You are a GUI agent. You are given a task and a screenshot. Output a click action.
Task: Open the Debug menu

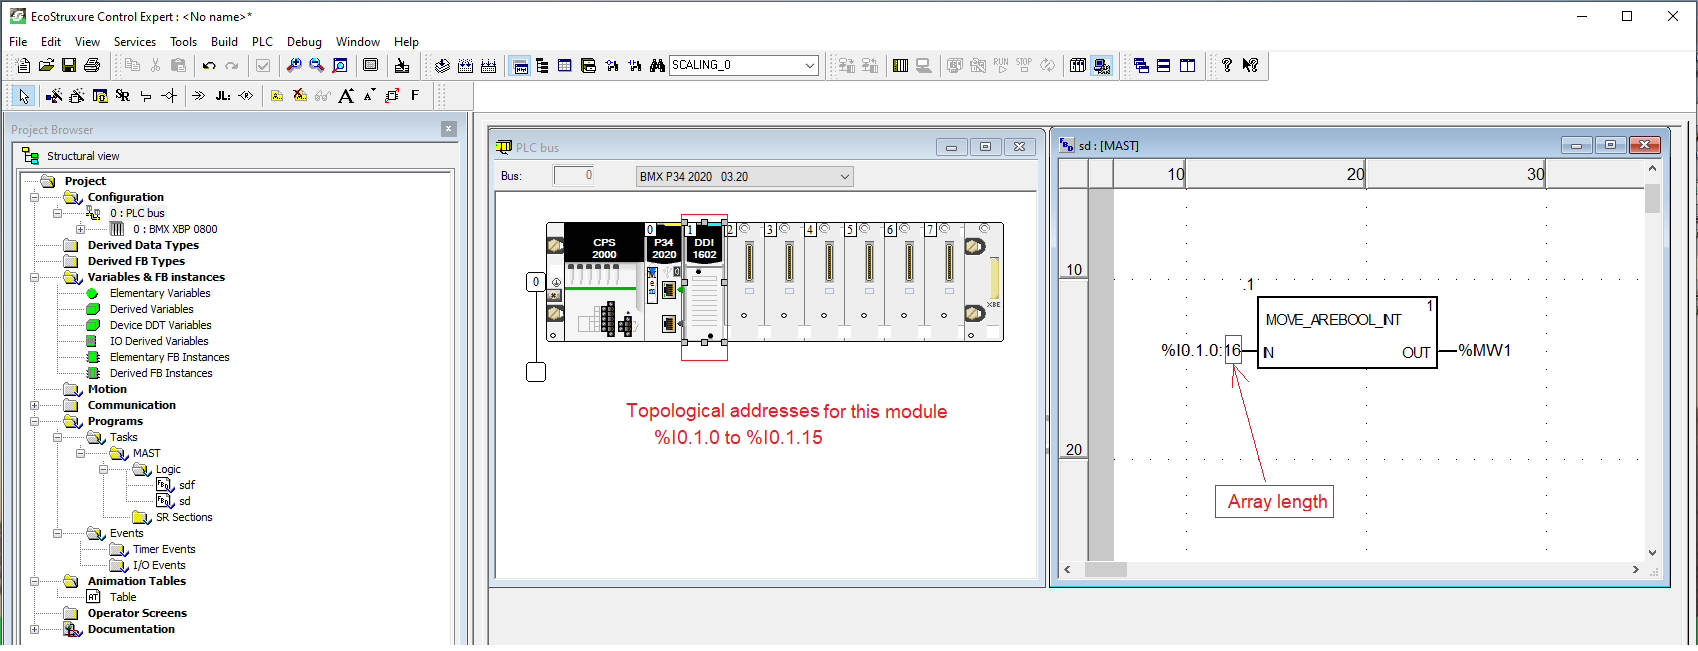tap(304, 42)
